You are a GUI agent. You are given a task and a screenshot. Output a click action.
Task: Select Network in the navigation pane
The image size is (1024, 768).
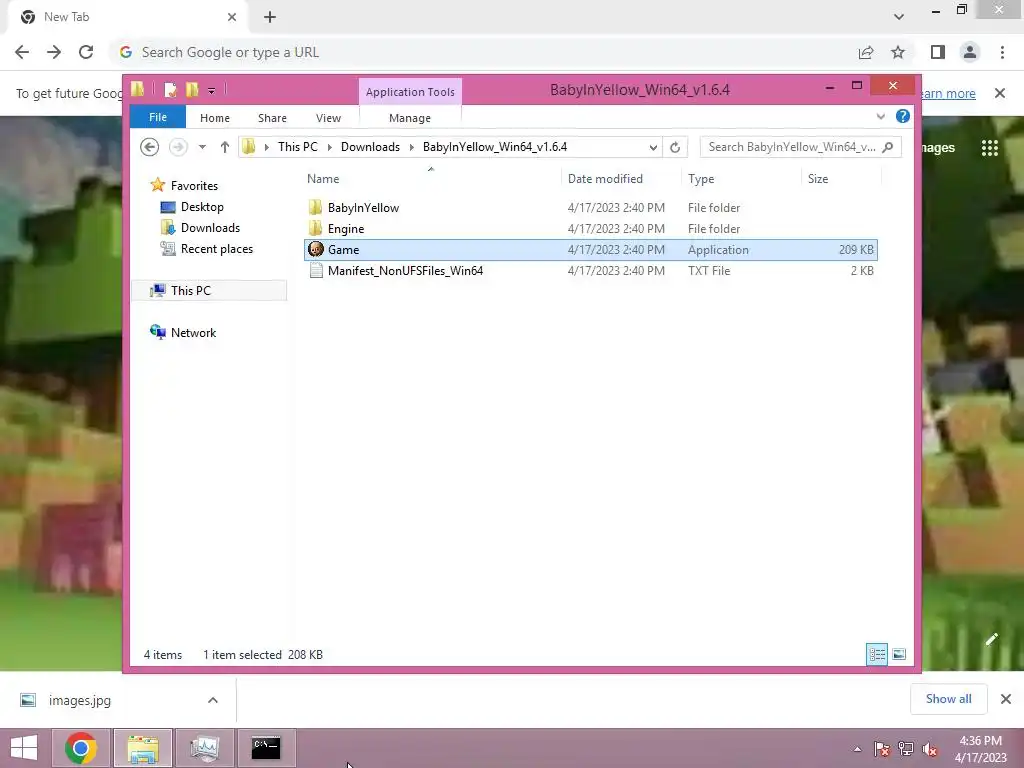pos(193,332)
